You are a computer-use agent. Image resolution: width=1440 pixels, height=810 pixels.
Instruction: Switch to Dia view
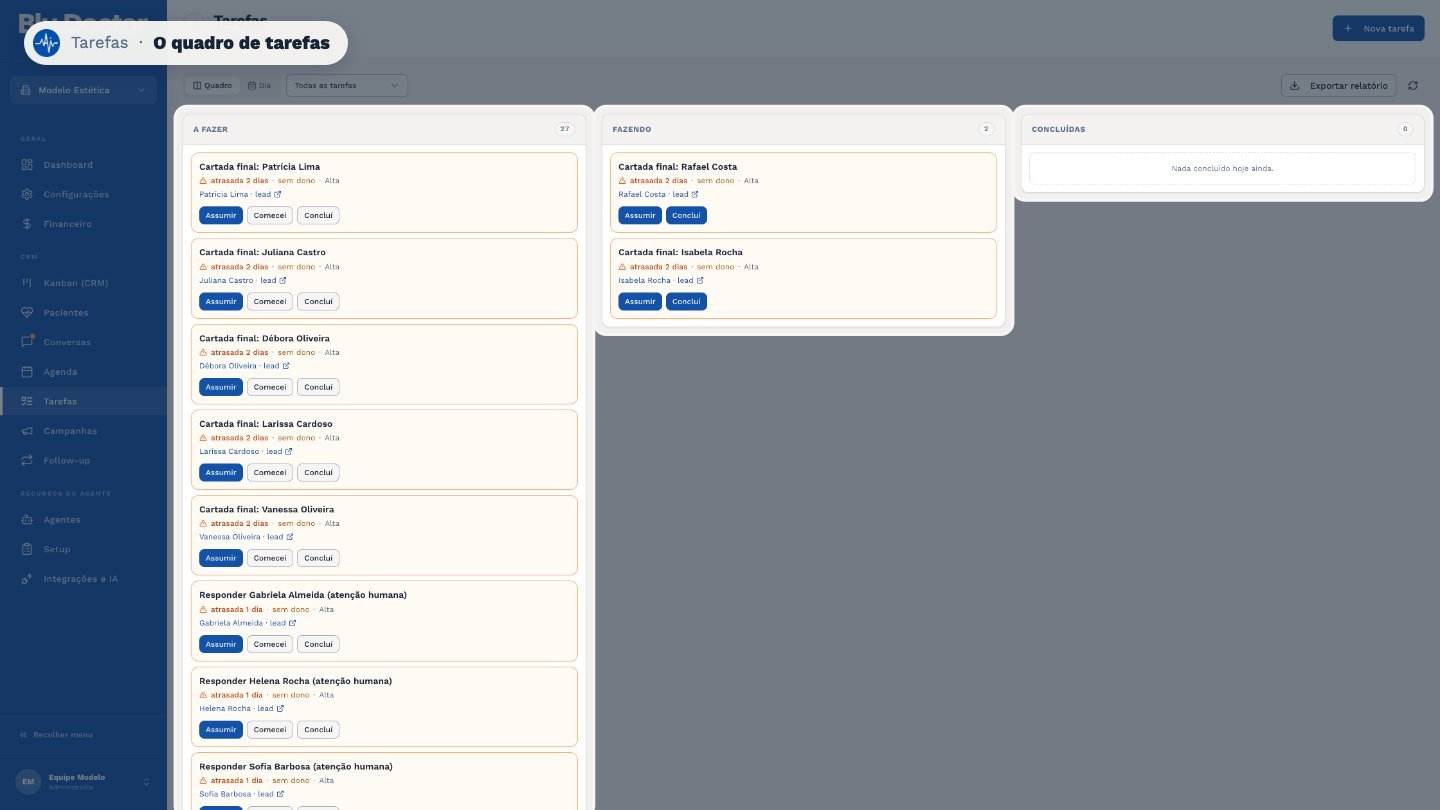pyautogui.click(x=259, y=86)
